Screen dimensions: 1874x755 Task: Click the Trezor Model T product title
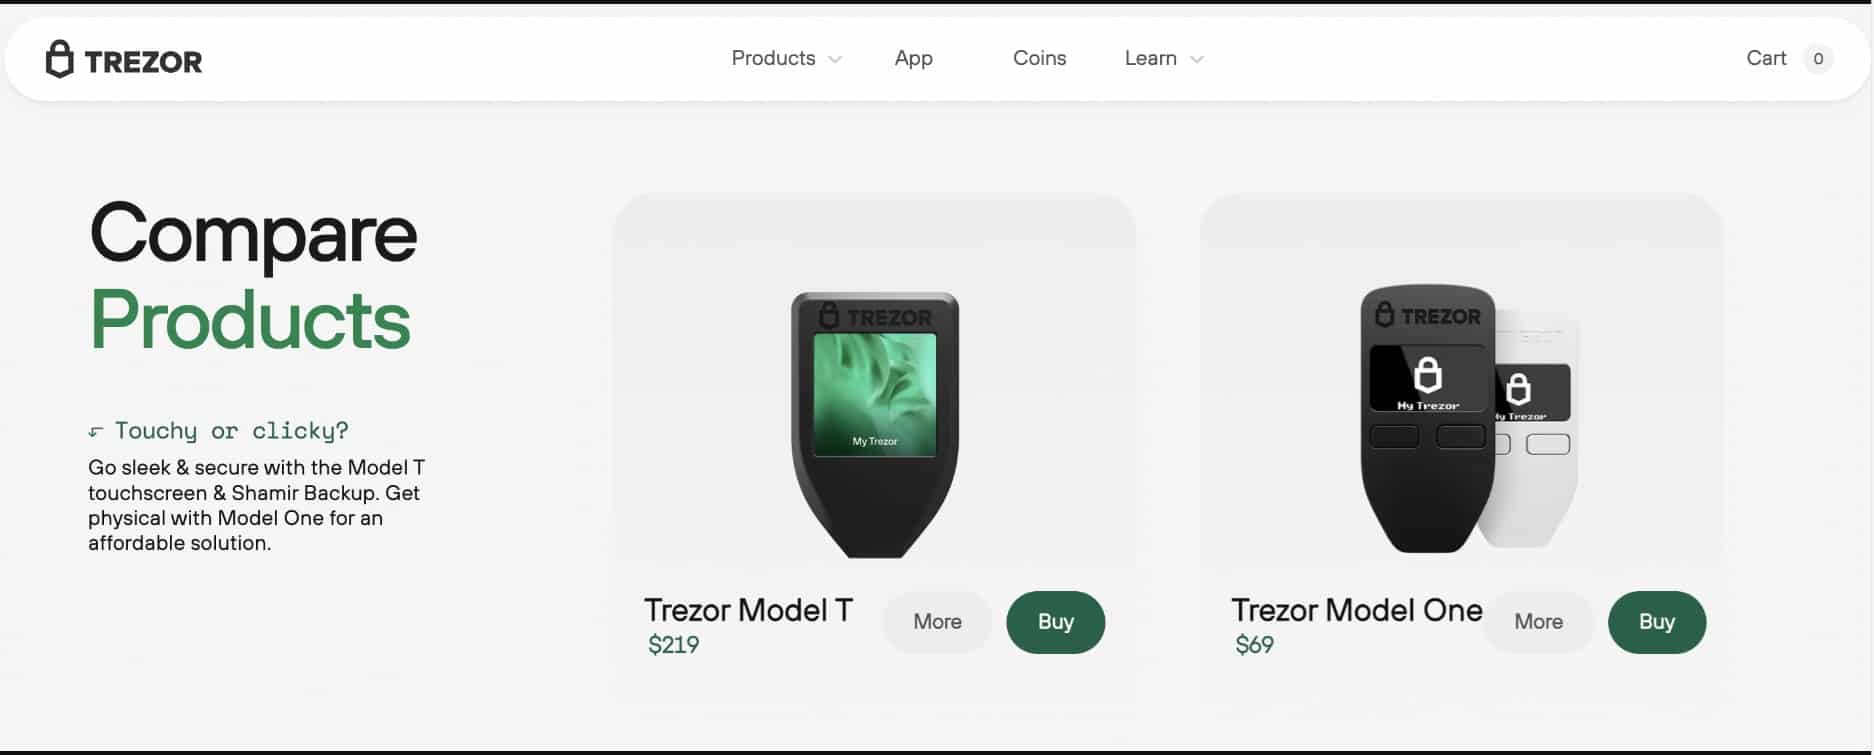[748, 610]
